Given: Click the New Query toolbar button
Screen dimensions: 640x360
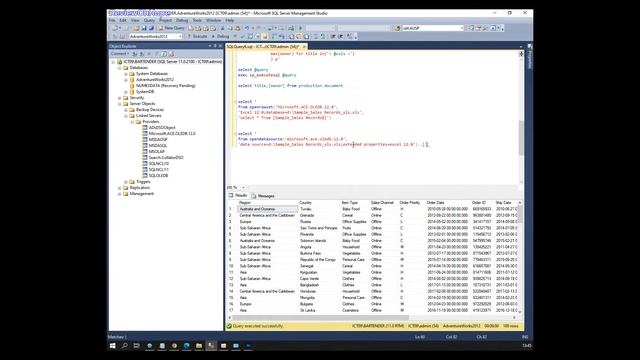Looking at the screenshot, I should click(172, 28).
